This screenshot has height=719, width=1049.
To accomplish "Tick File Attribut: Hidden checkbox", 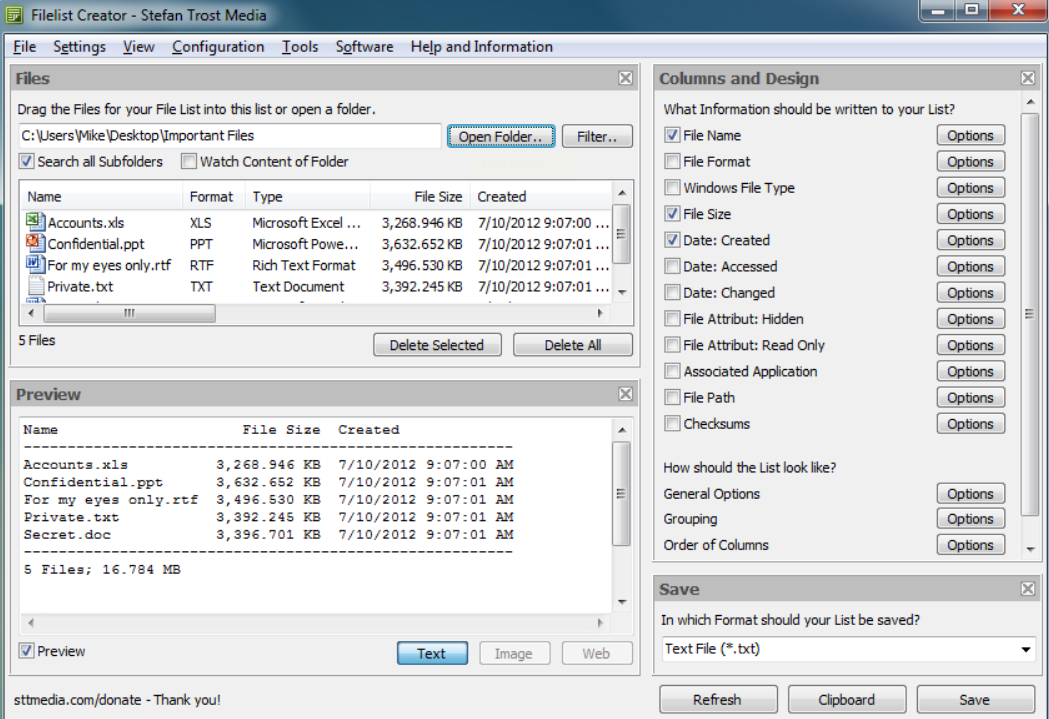I will (672, 318).
